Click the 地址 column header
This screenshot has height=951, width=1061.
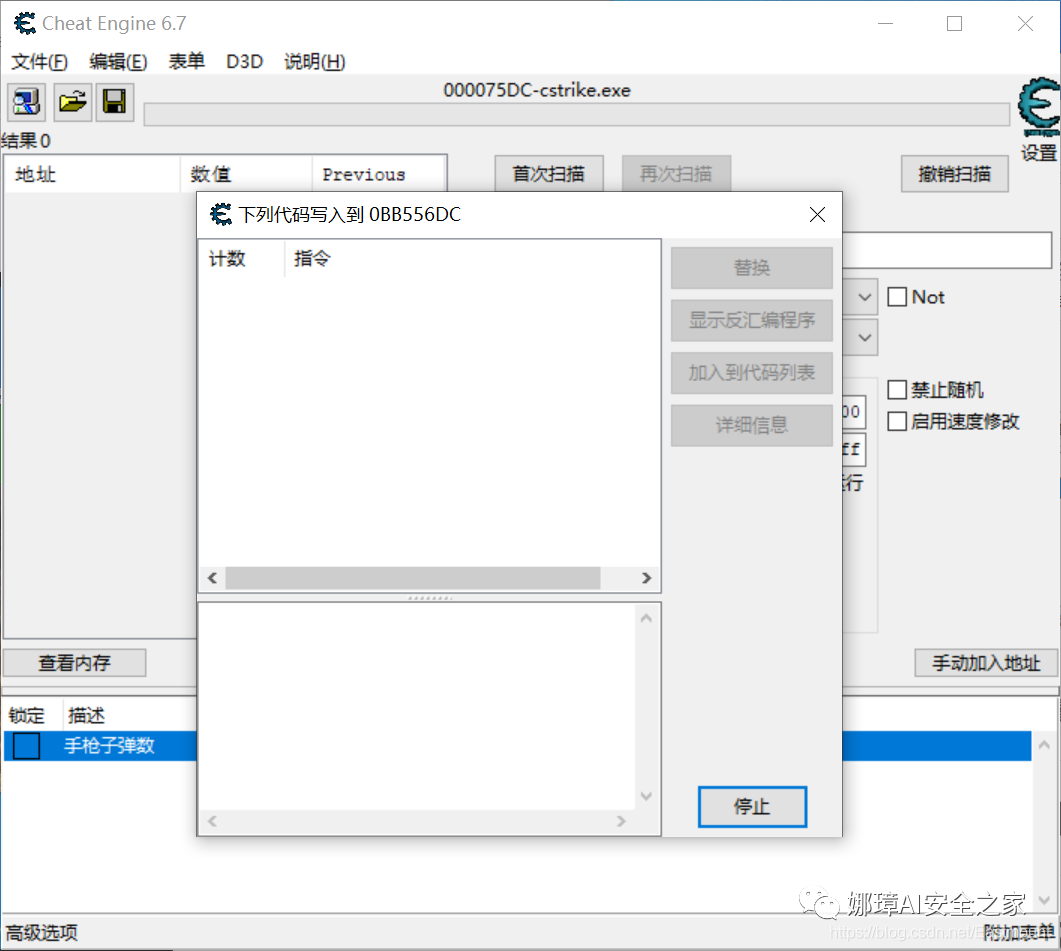(93, 175)
